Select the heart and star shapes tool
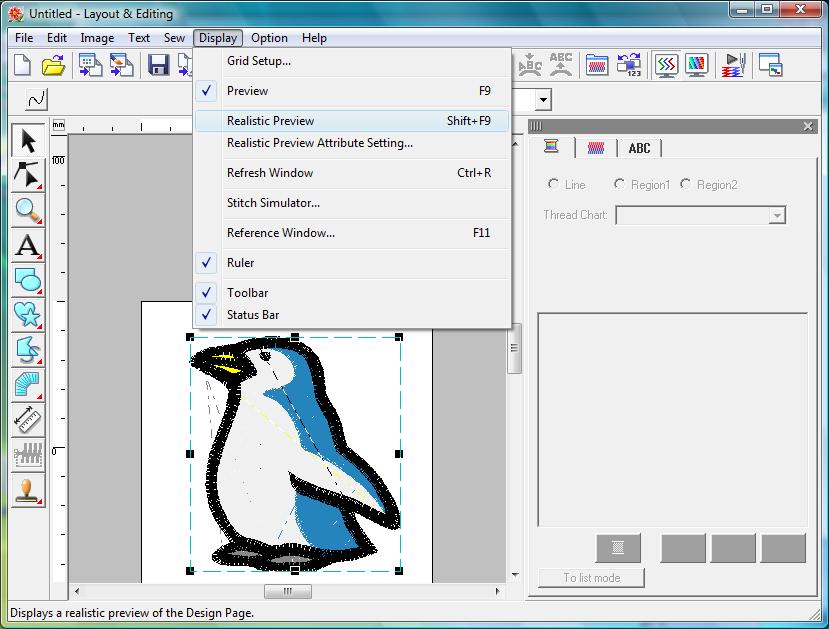The height and width of the screenshot is (629, 829). (27, 315)
